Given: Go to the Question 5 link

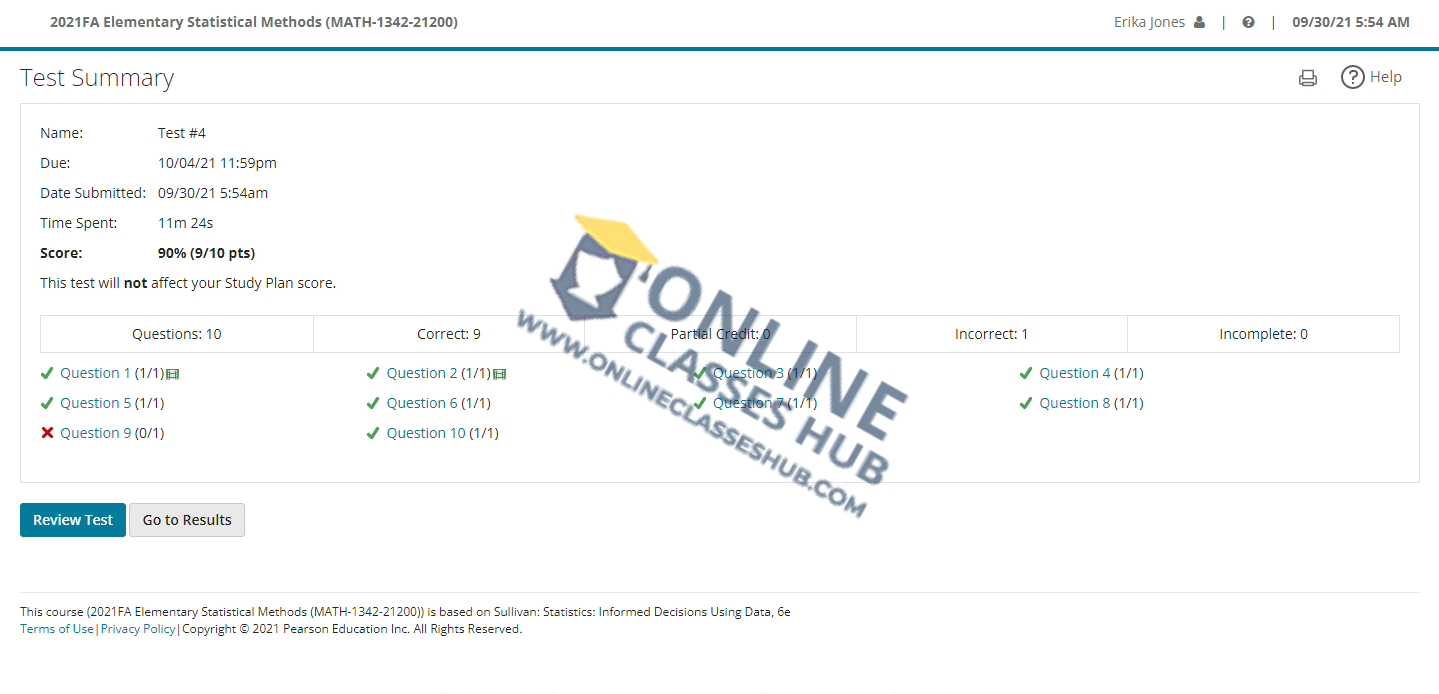Looking at the screenshot, I should point(95,403).
